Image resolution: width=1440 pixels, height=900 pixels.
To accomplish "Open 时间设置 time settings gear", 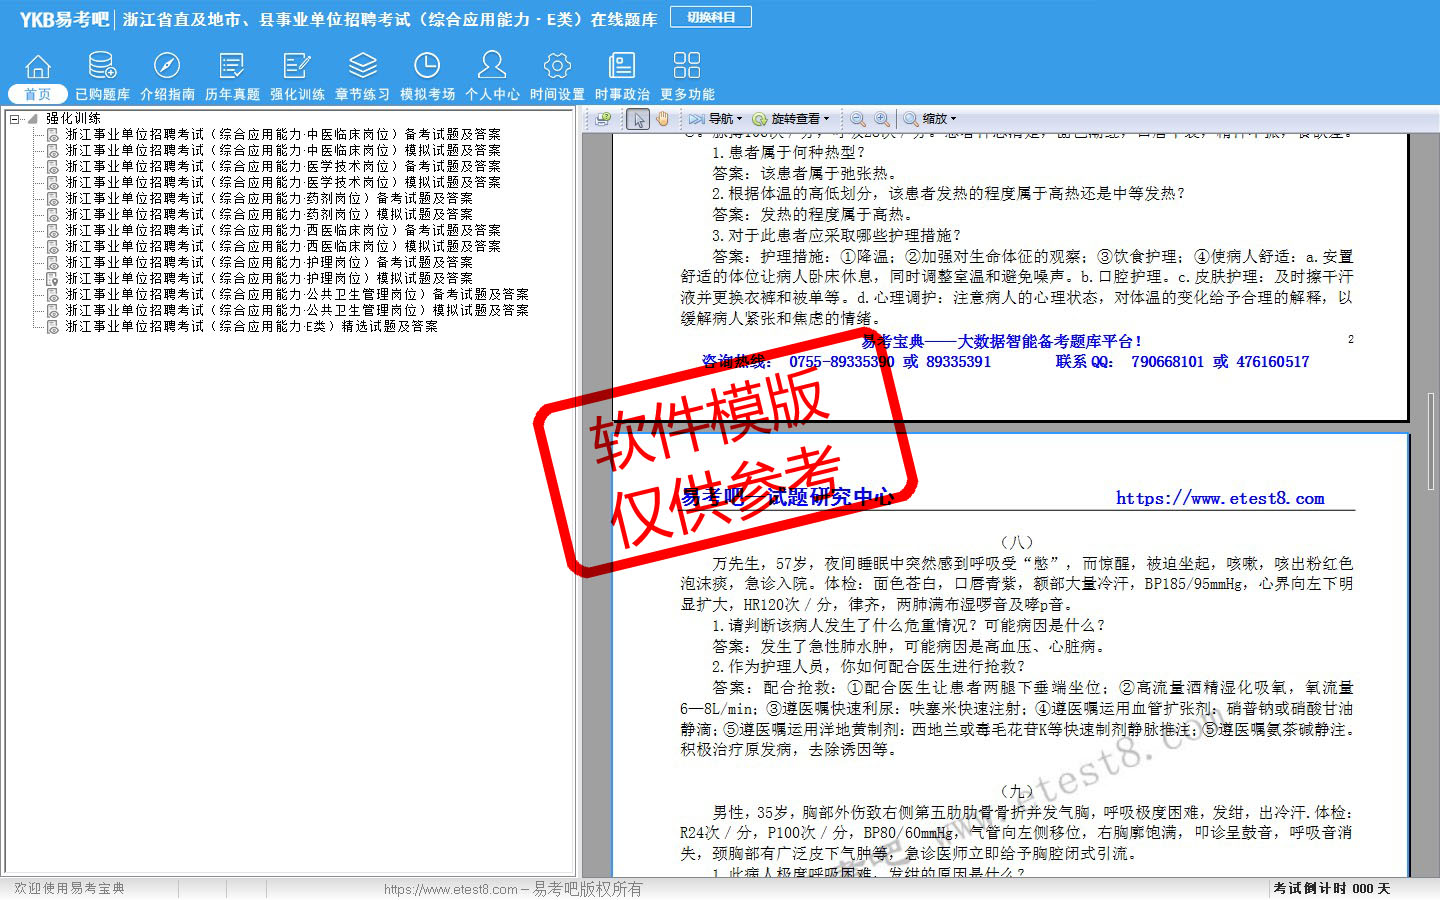I will tap(557, 76).
